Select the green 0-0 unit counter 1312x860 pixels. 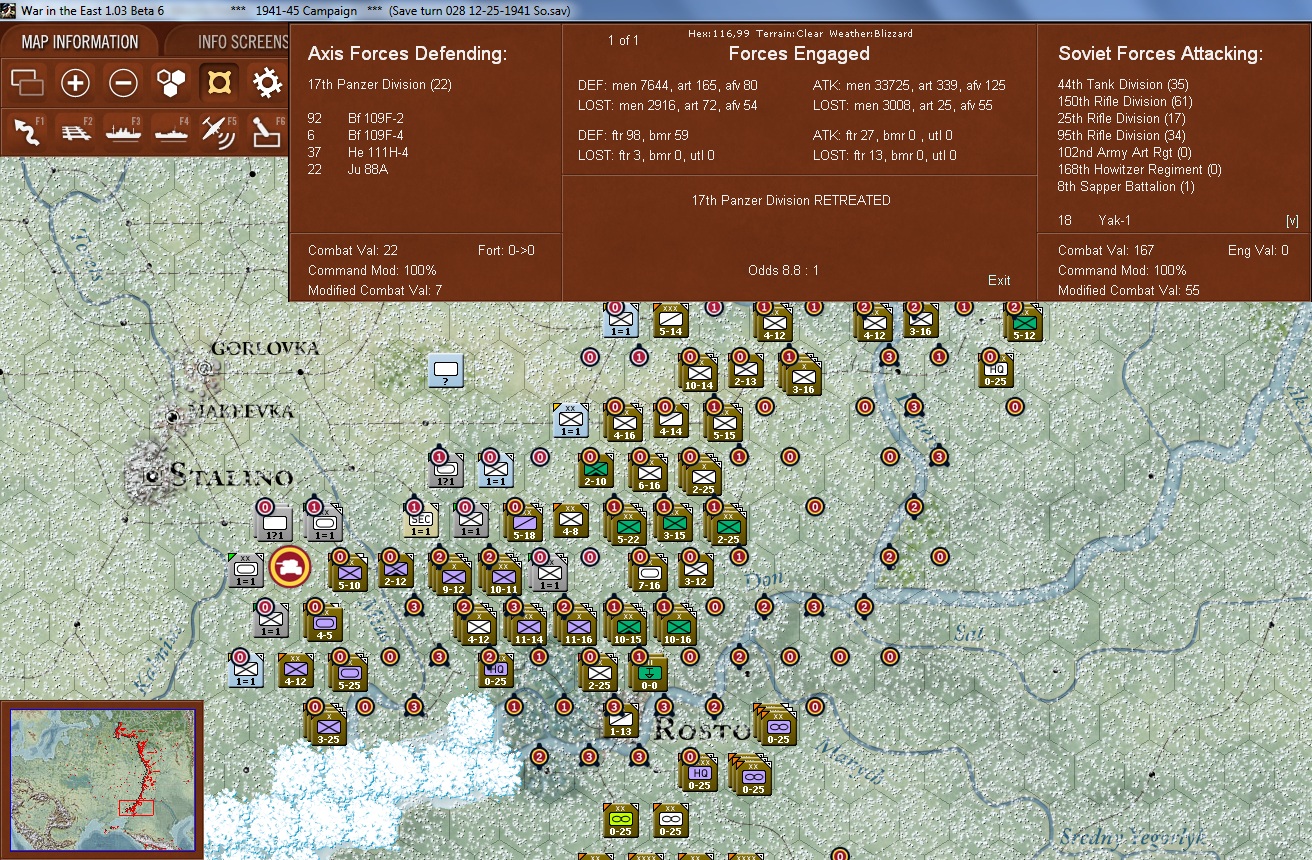click(648, 671)
